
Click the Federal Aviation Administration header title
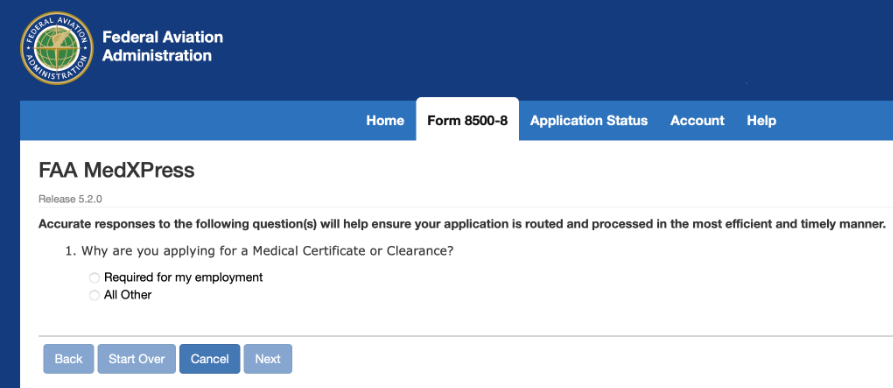[163, 46]
